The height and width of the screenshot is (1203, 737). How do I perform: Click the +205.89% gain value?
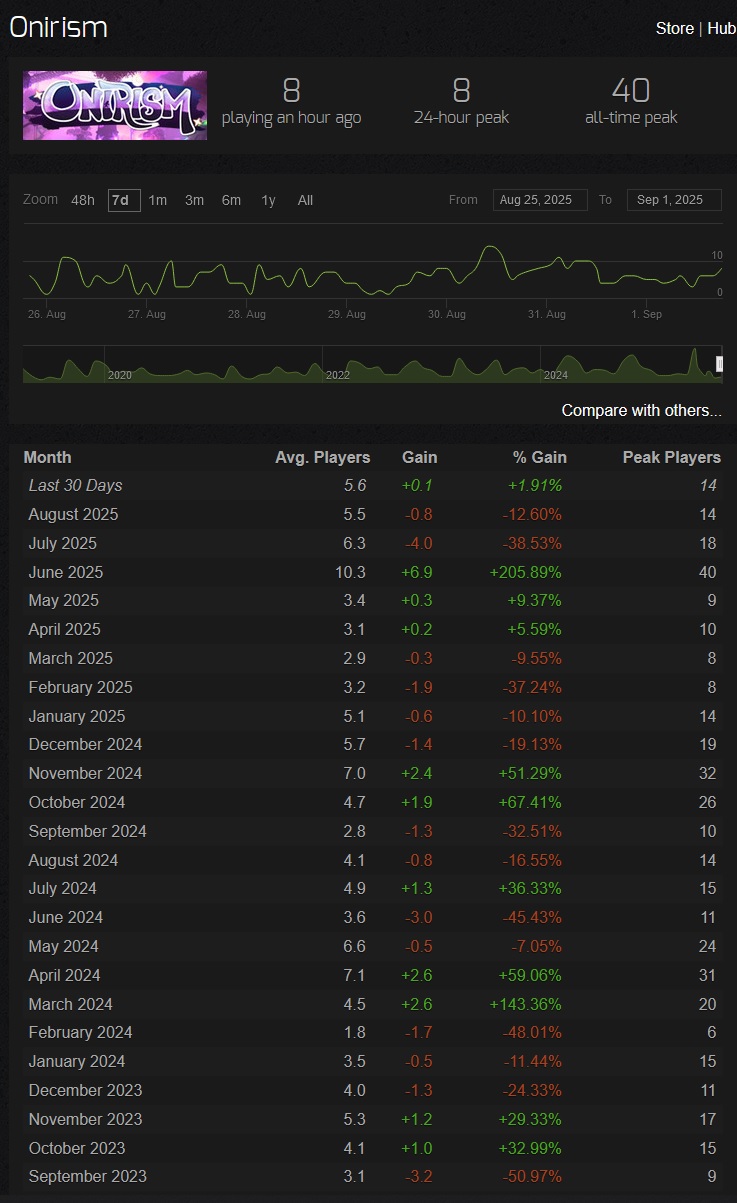point(525,572)
